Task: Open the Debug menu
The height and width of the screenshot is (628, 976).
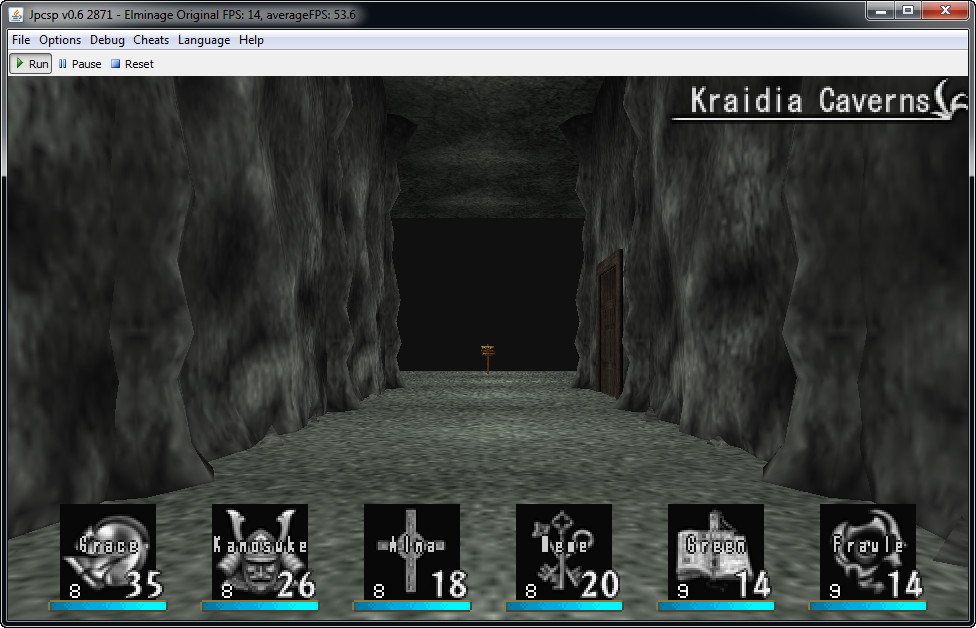Action: coord(107,40)
